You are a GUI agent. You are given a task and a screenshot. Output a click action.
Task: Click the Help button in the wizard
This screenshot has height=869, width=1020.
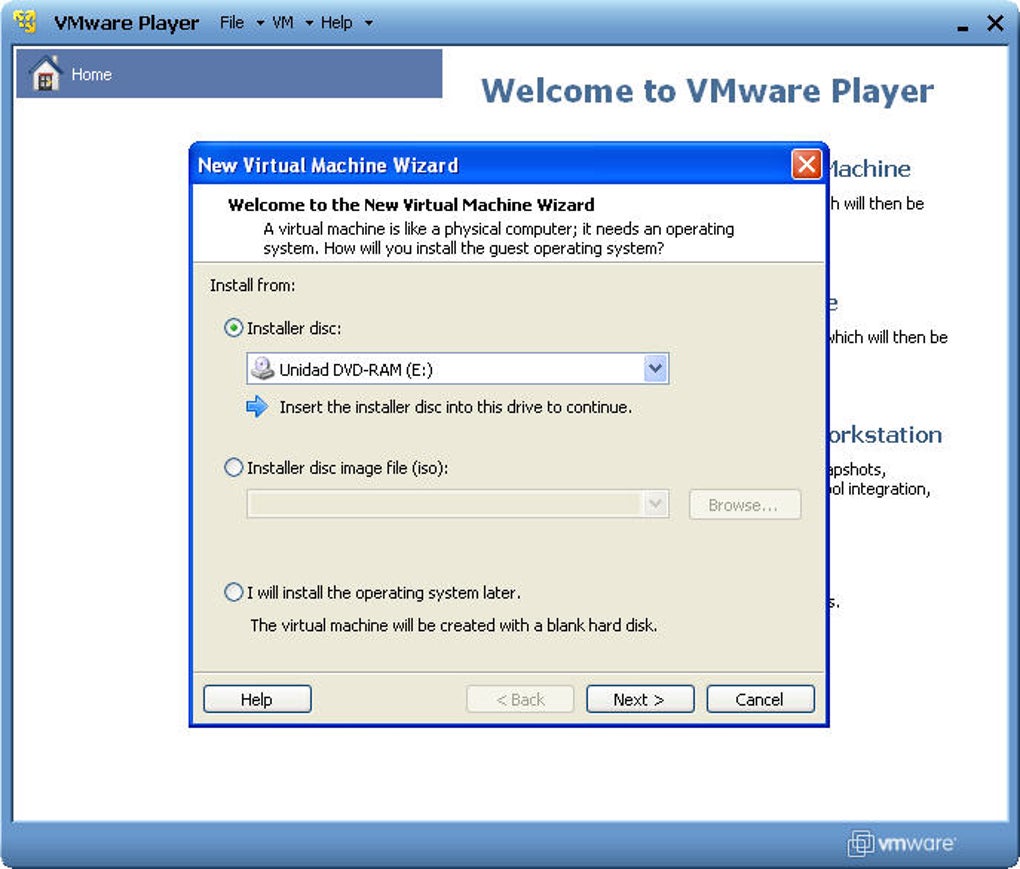tap(257, 699)
